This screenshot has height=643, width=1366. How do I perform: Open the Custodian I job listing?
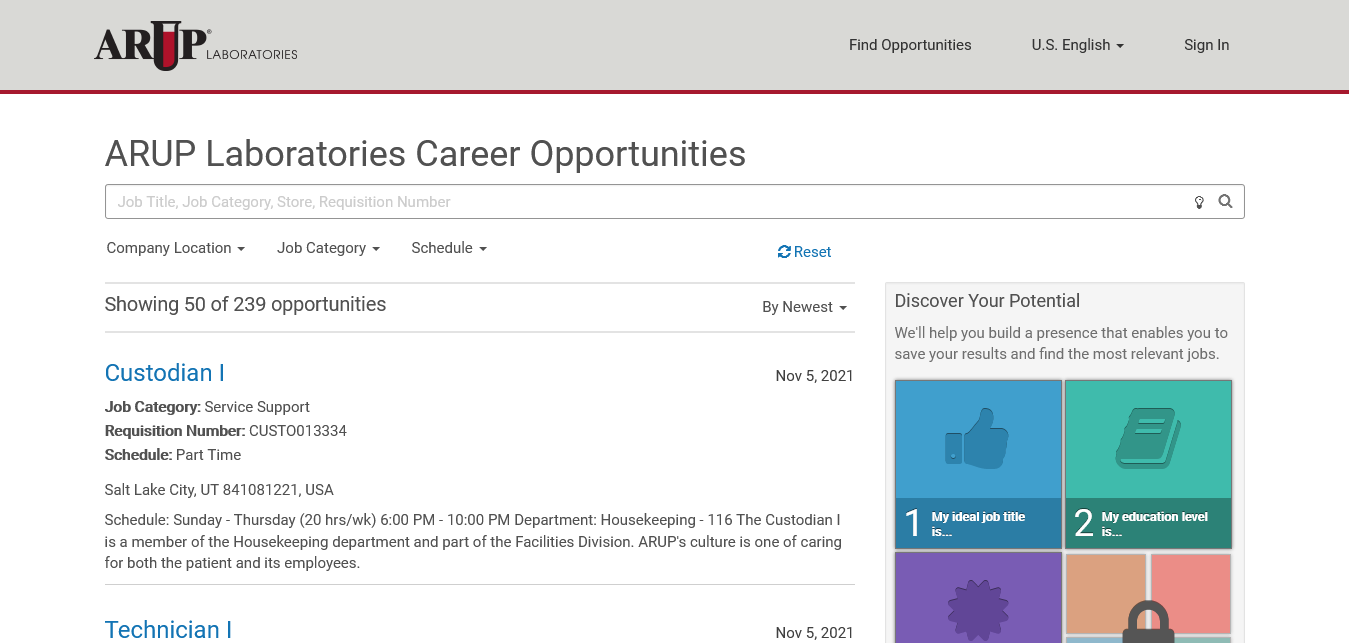tap(164, 373)
